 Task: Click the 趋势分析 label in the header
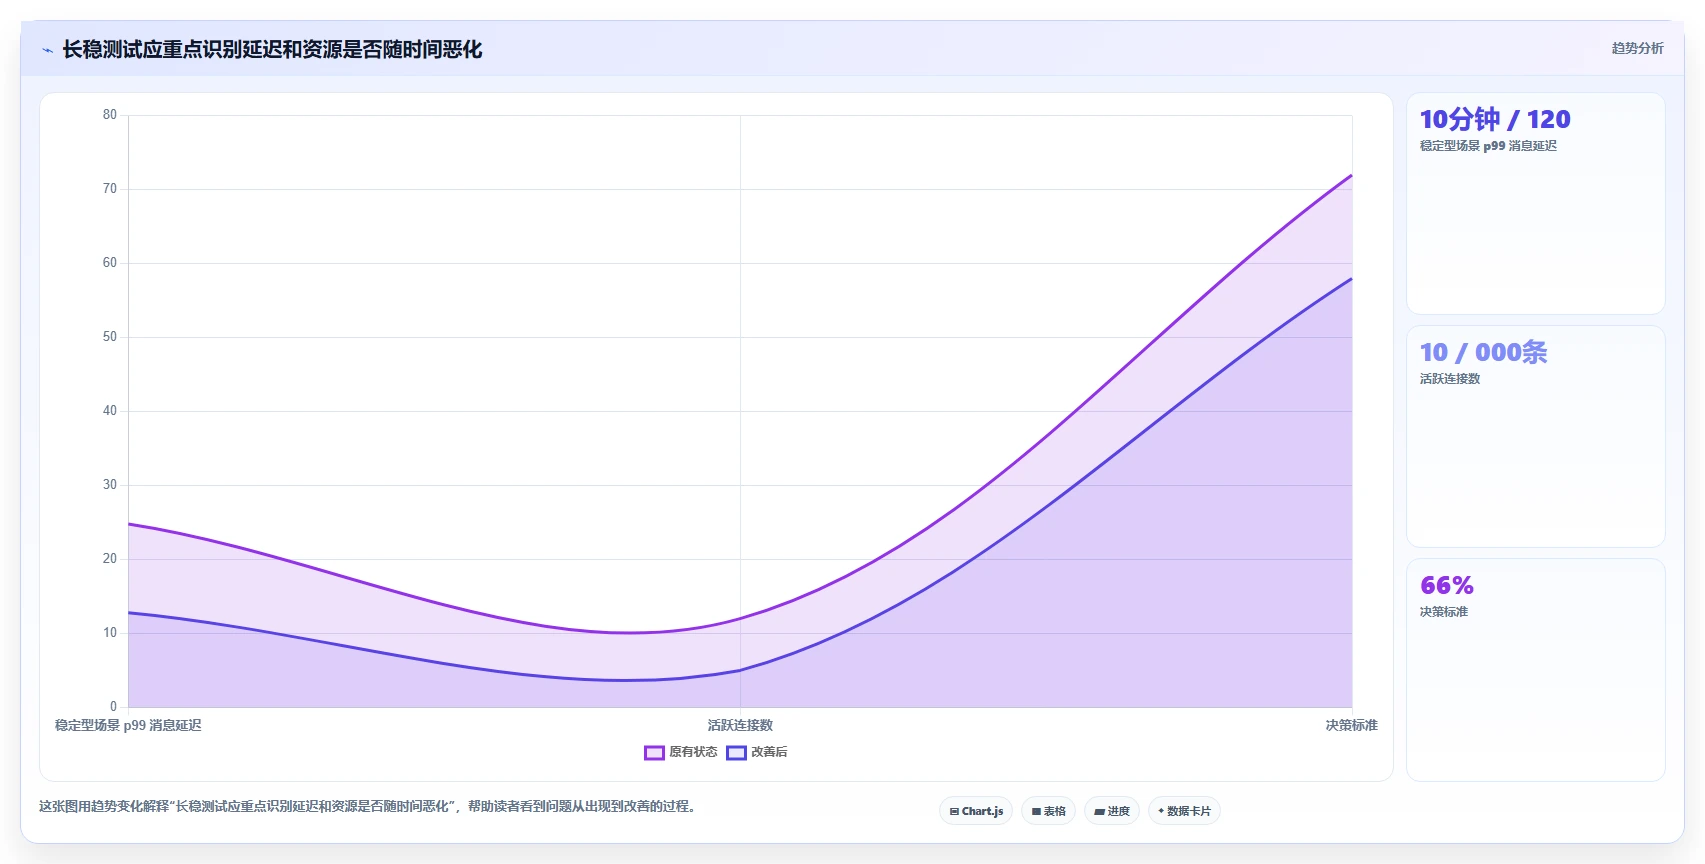coord(1637,48)
